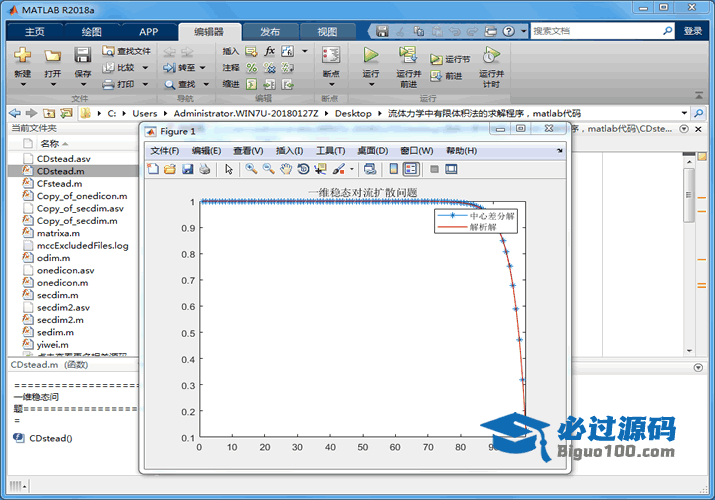This screenshot has width=715, height=500.
Task: Select the Zoom In tool in Figure 1
Action: pos(251,169)
